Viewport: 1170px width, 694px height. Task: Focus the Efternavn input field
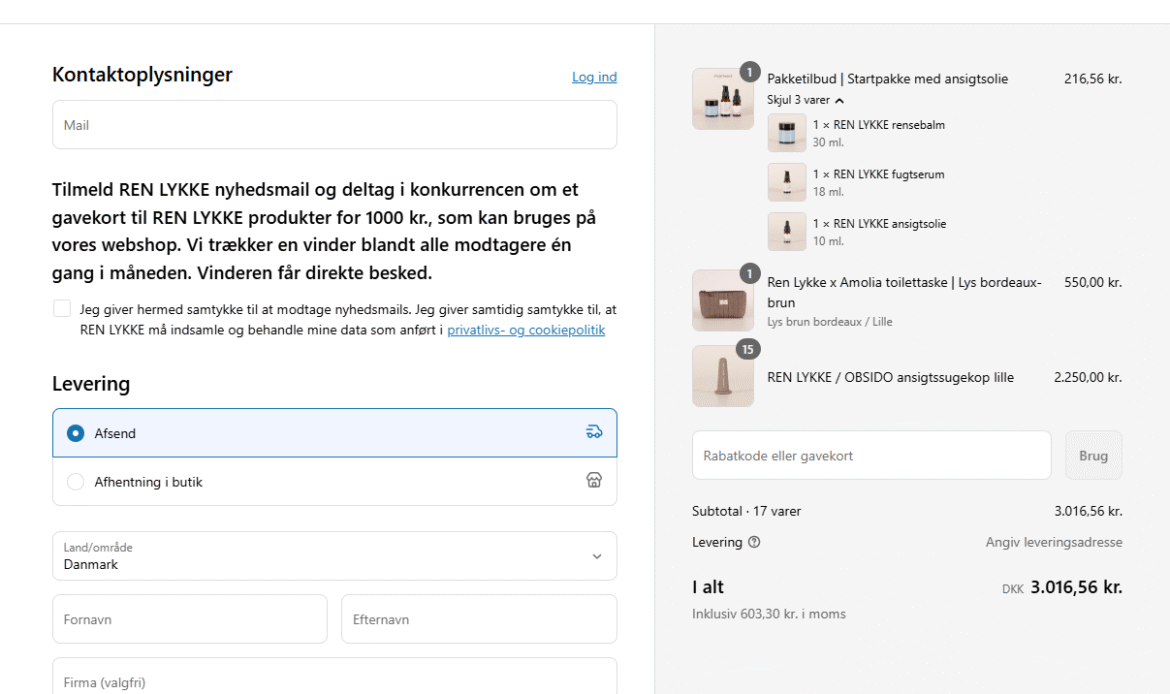tap(479, 619)
